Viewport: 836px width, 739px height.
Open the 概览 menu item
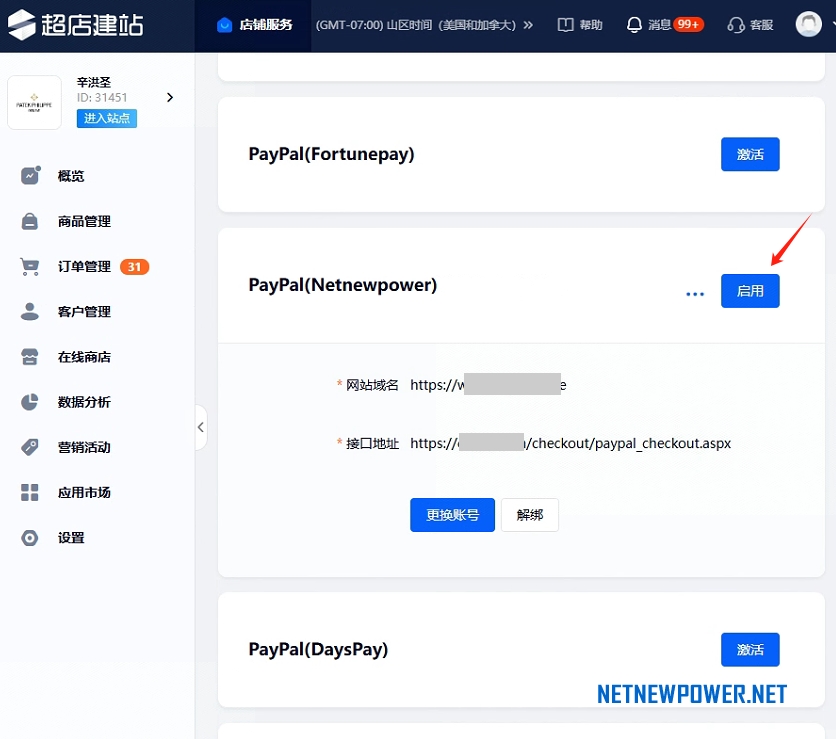click(x=71, y=176)
